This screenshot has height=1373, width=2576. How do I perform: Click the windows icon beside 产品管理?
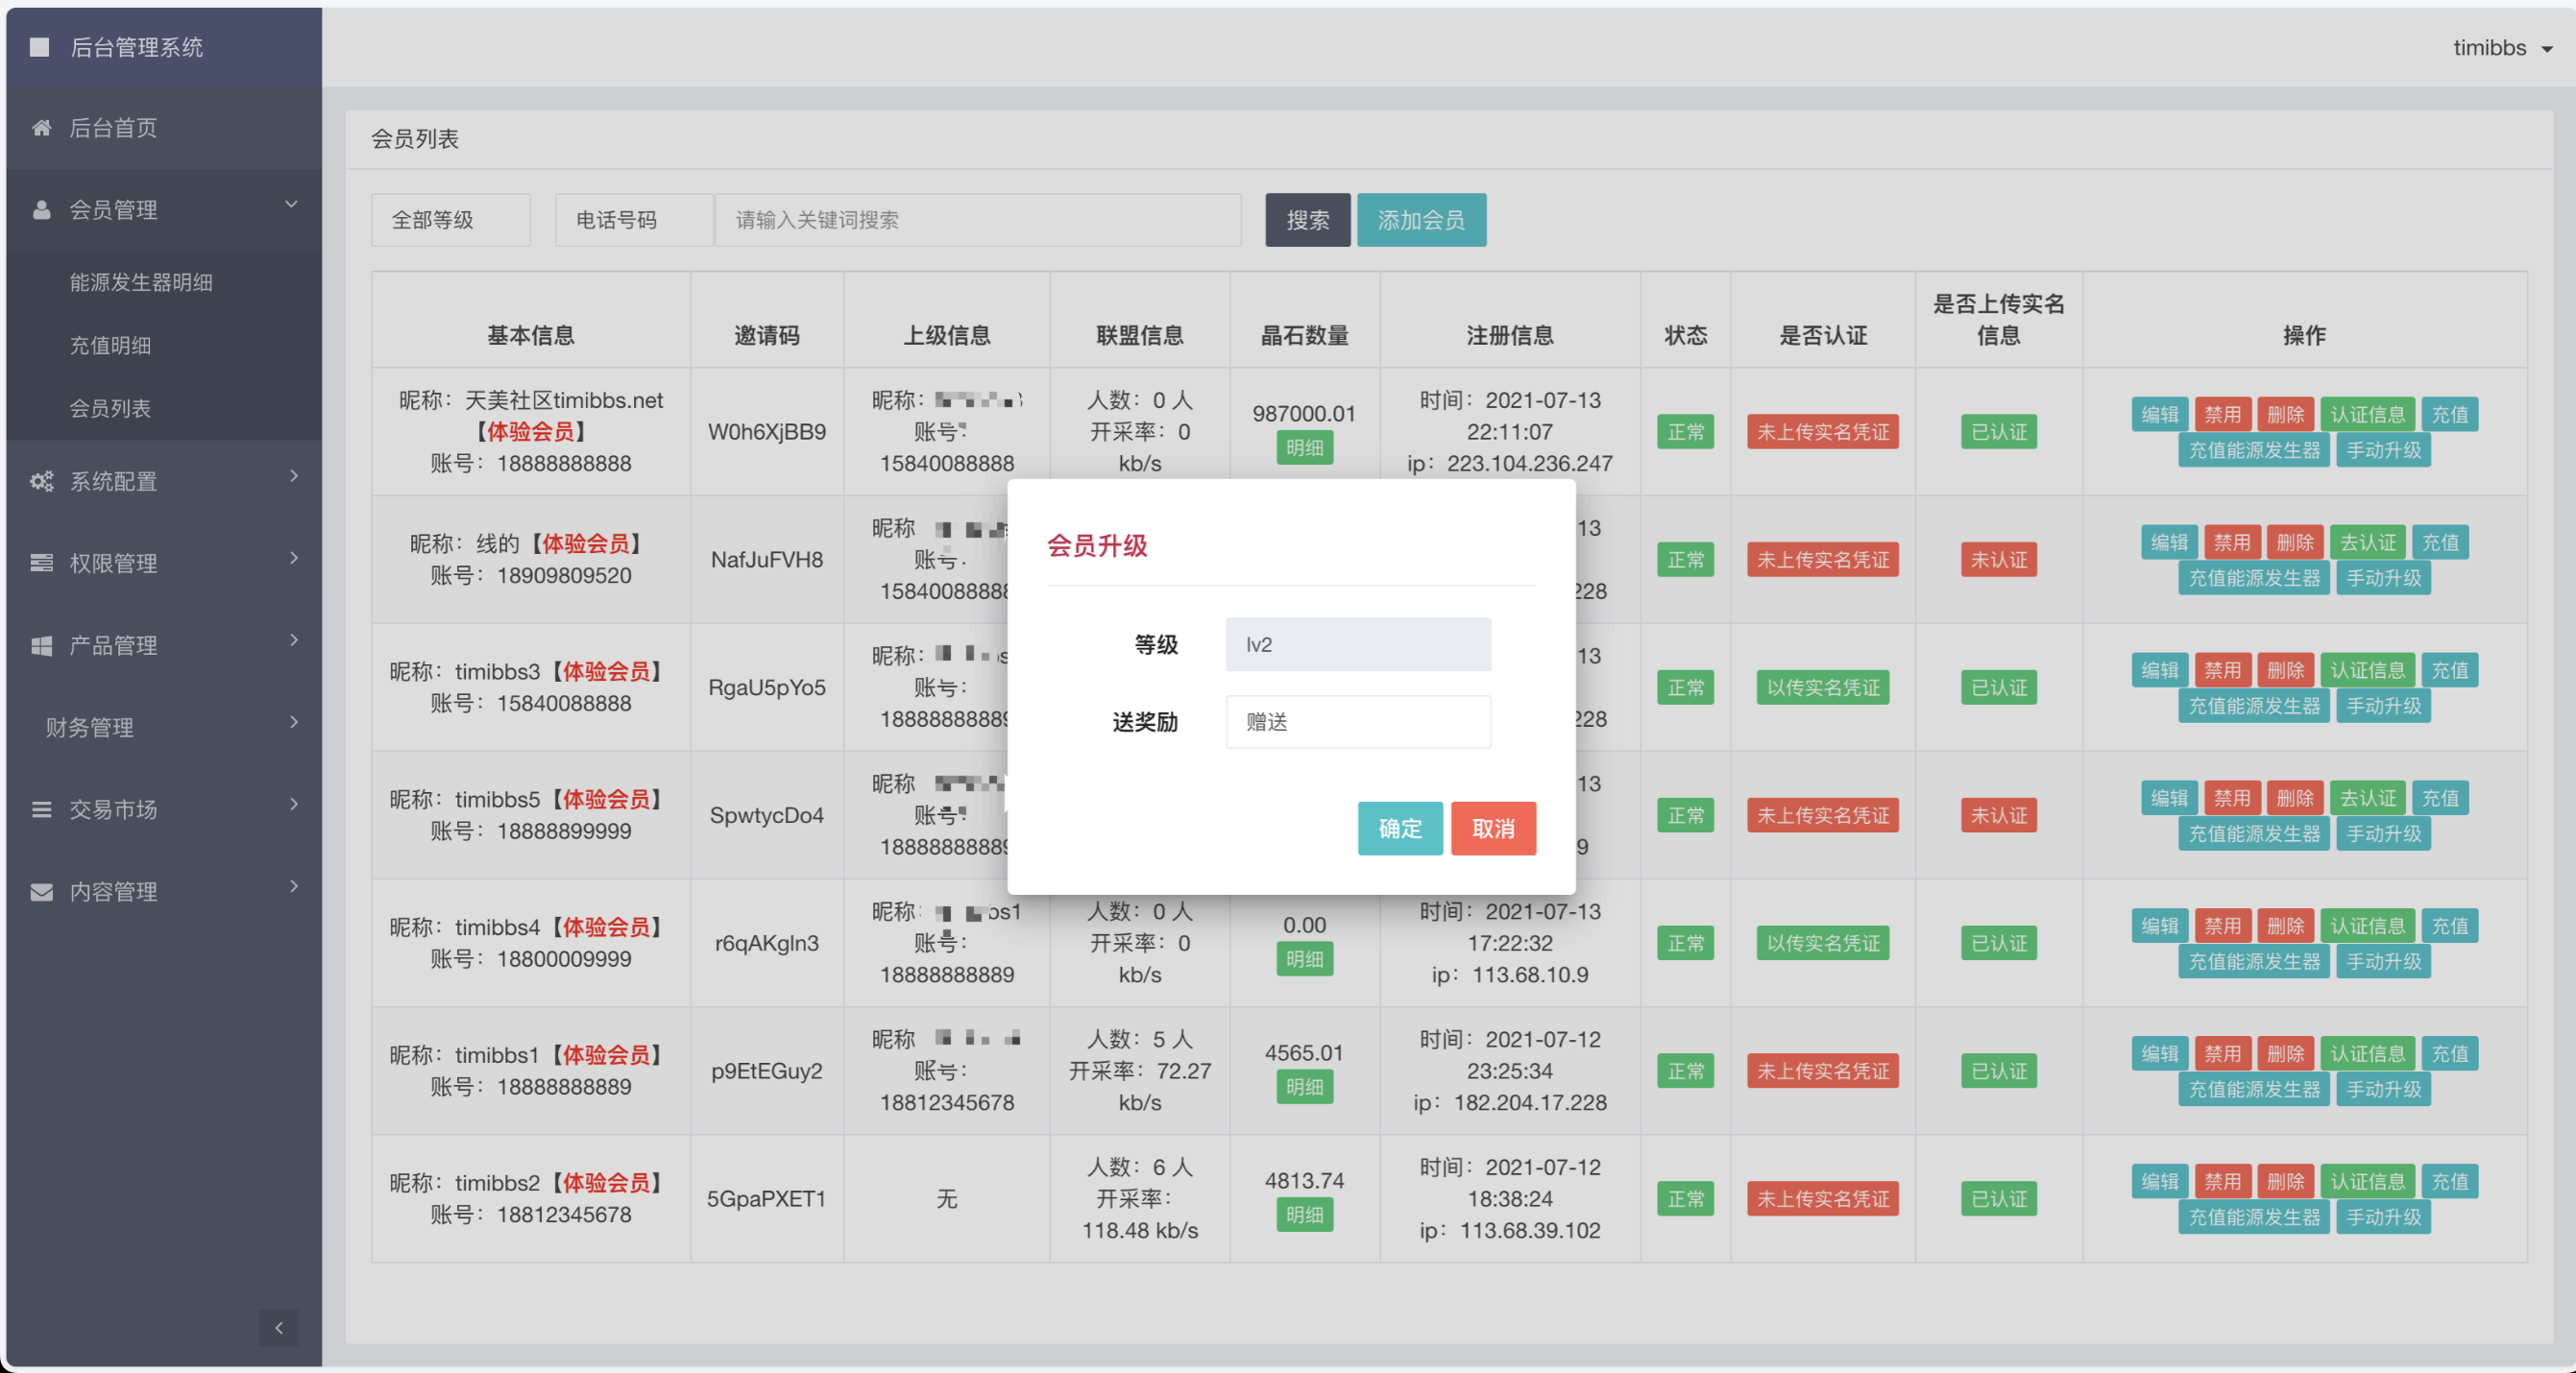click(41, 646)
